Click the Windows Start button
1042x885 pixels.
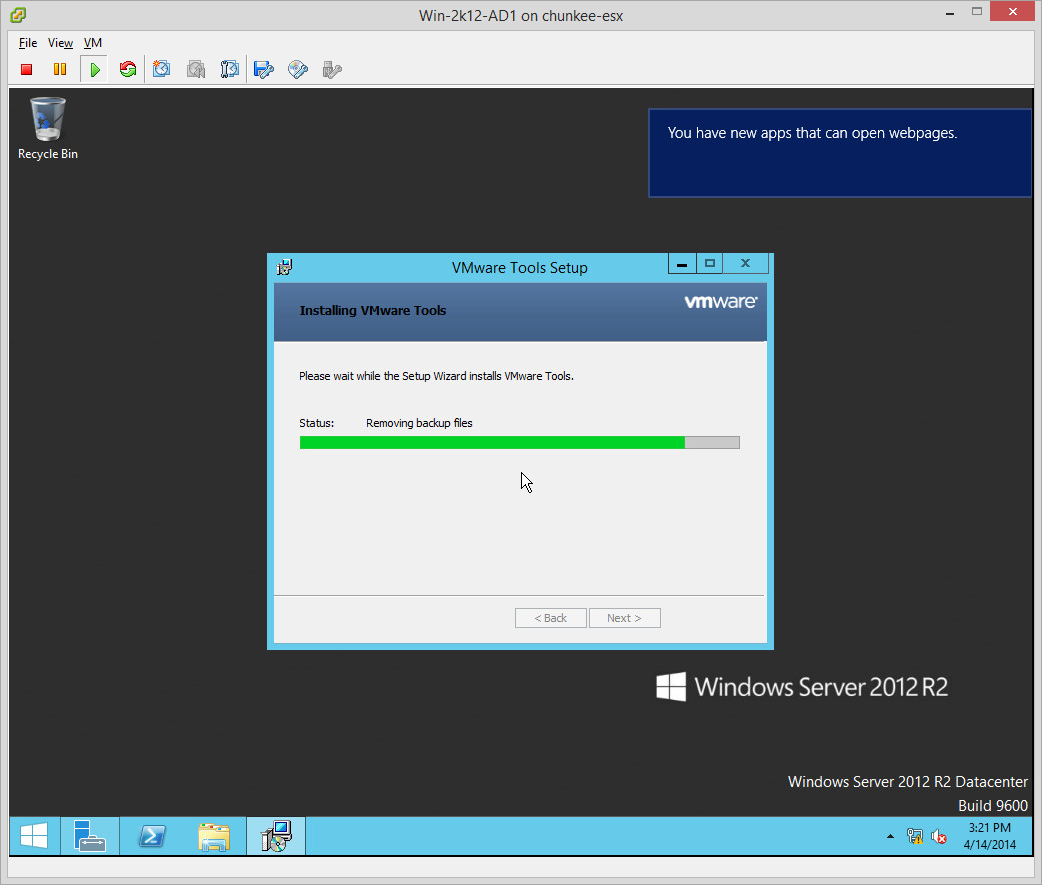point(34,836)
